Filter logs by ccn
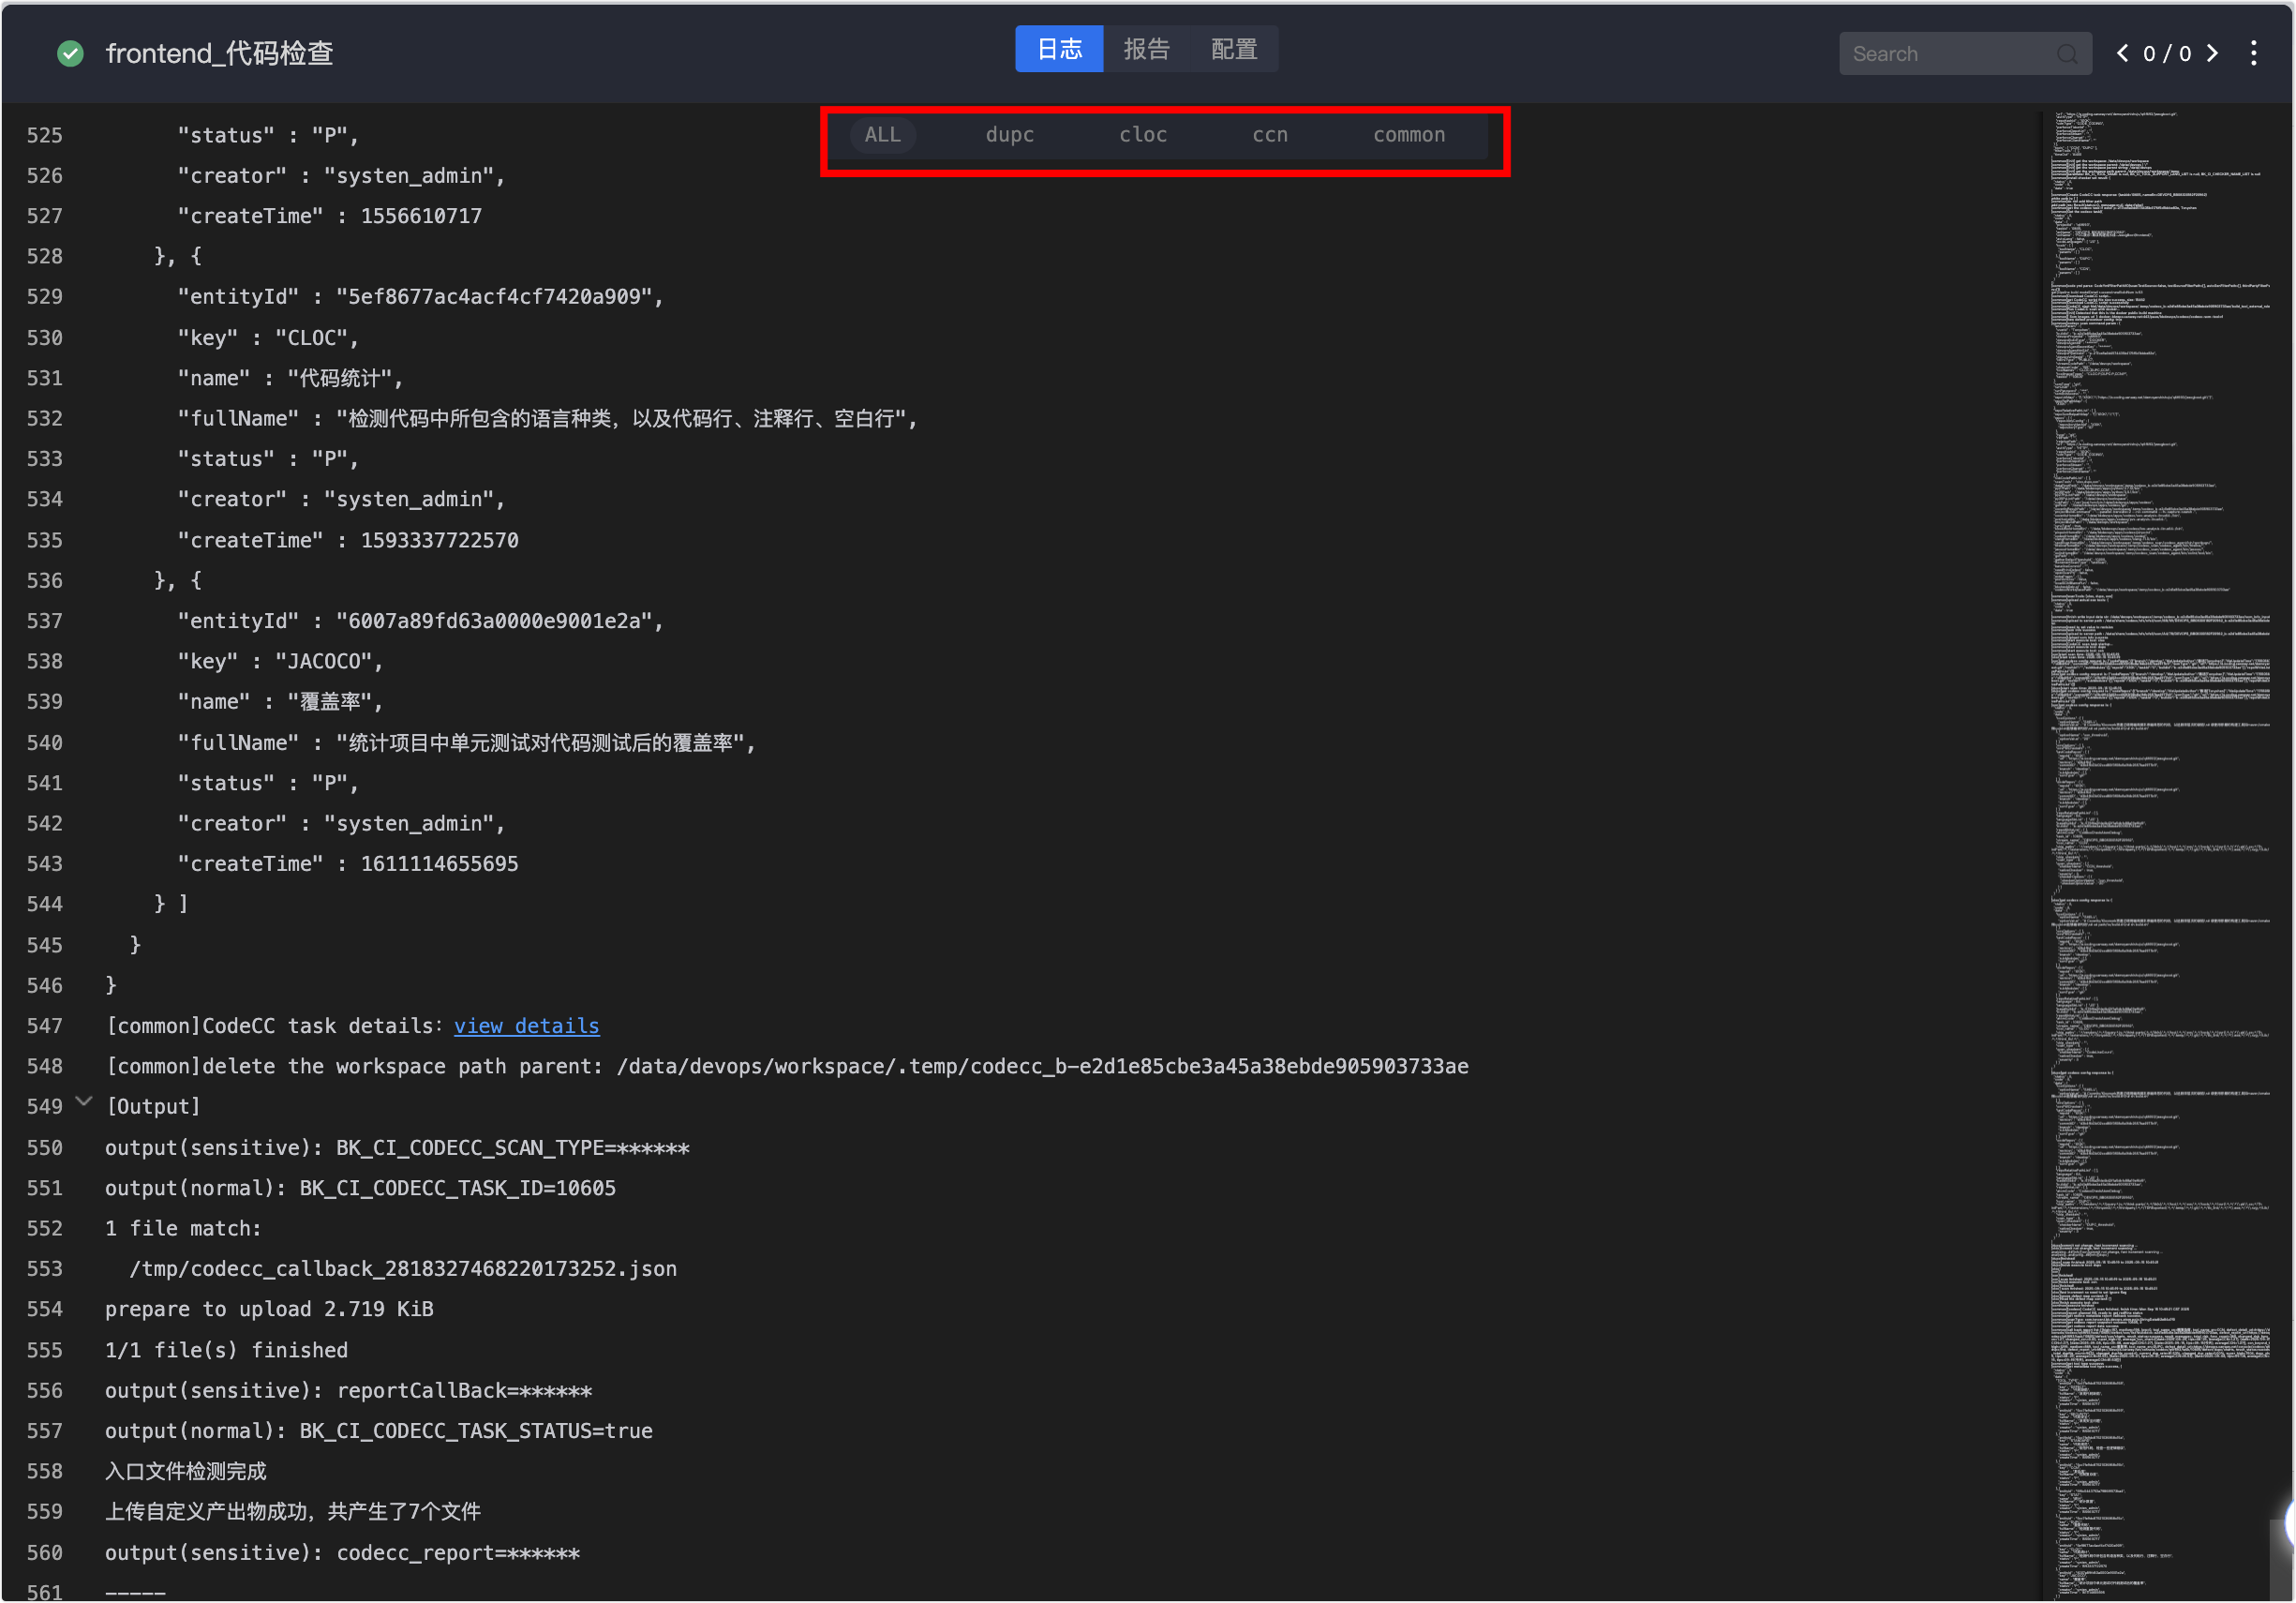 point(1270,135)
